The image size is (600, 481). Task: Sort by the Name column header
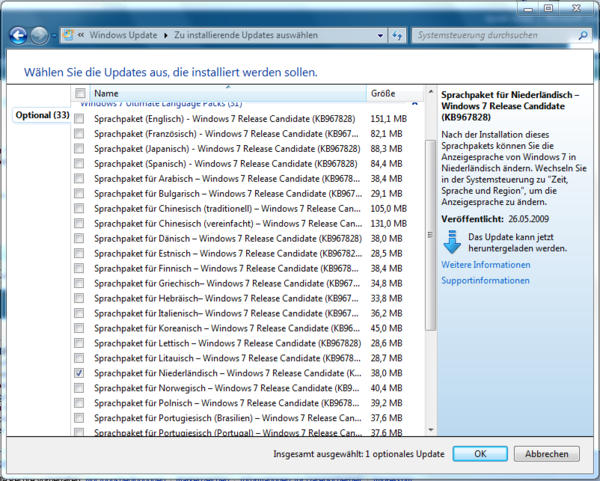(228, 93)
